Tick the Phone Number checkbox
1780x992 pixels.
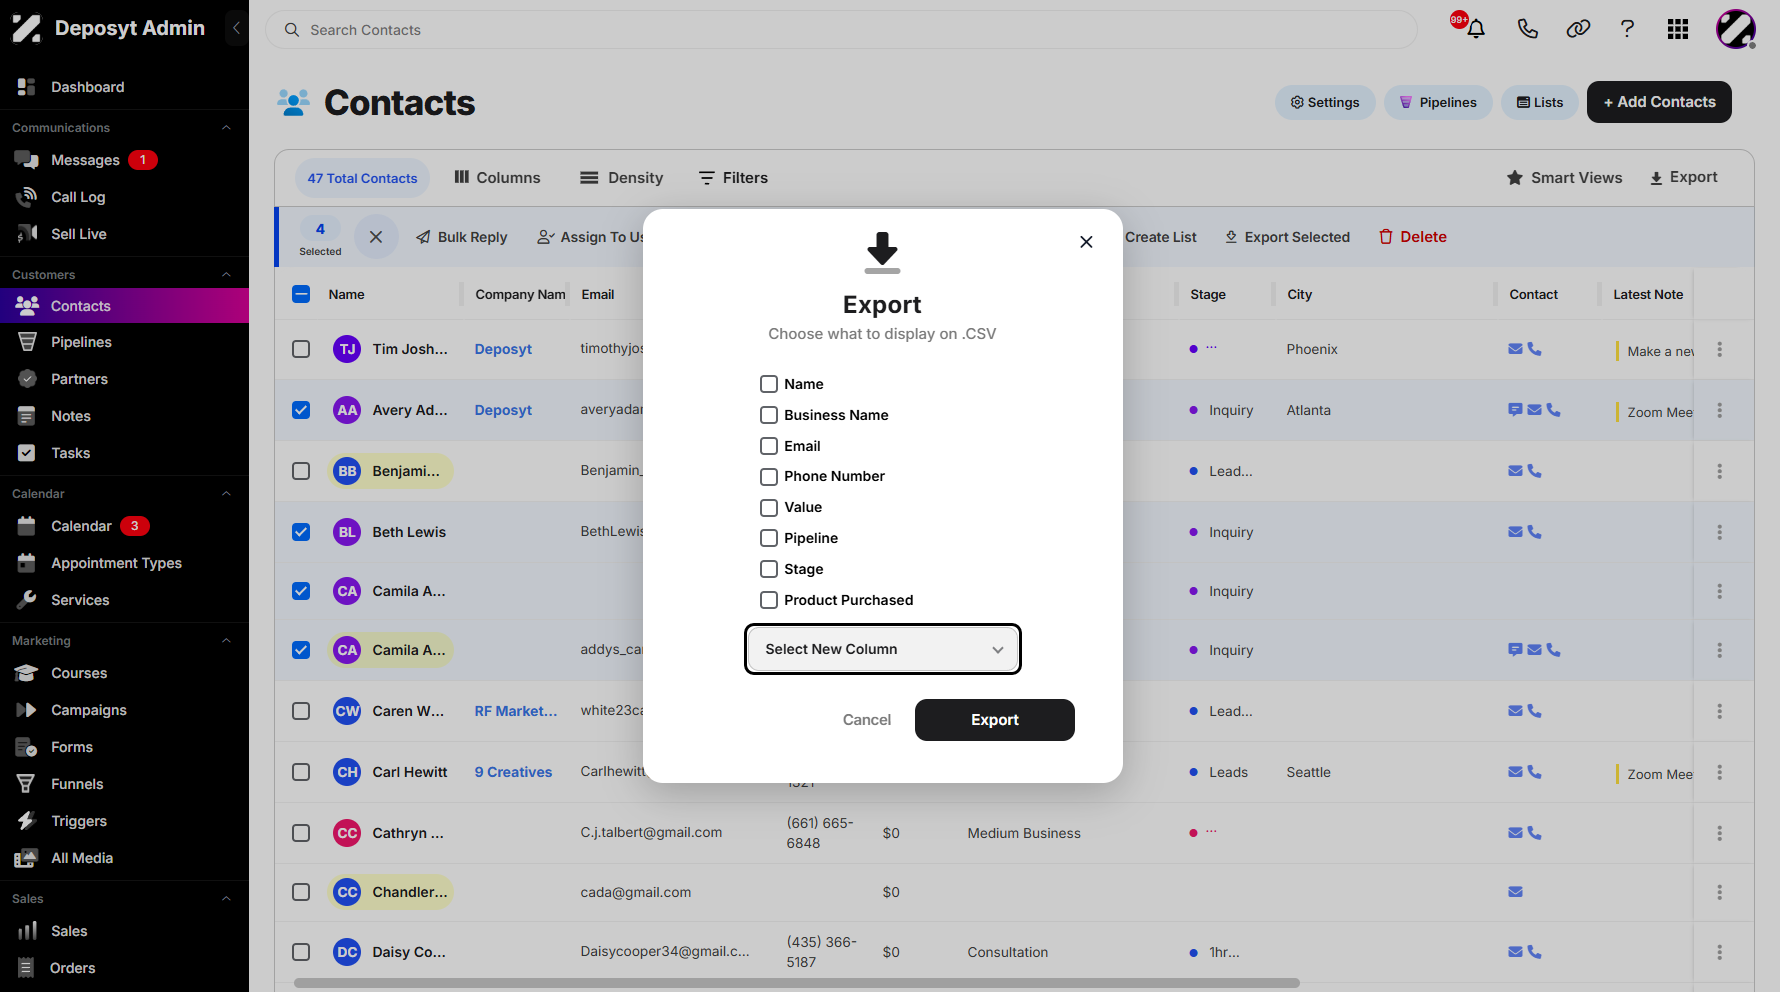[x=769, y=477]
